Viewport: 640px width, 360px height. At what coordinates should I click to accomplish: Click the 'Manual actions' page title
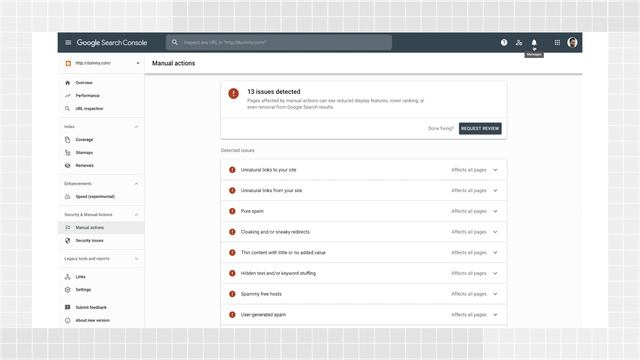point(173,63)
